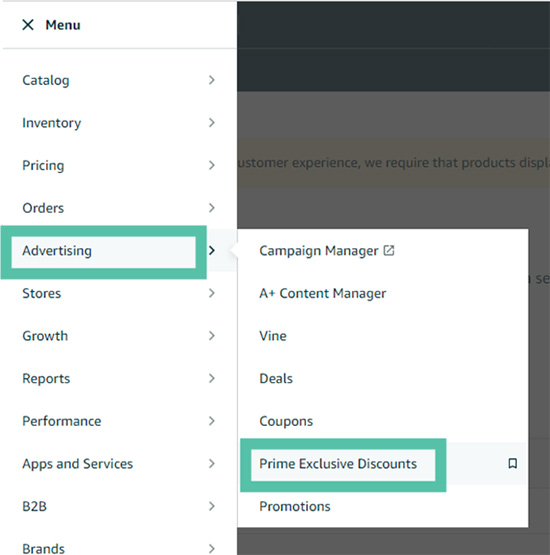Screen dimensions: 550x555
Task: Select Coupons in the submenu
Action: pyautogui.click(x=286, y=421)
